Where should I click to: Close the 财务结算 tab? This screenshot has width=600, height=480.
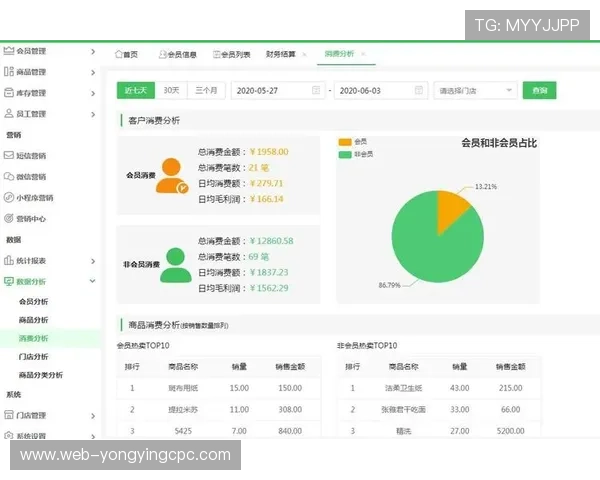[305, 54]
